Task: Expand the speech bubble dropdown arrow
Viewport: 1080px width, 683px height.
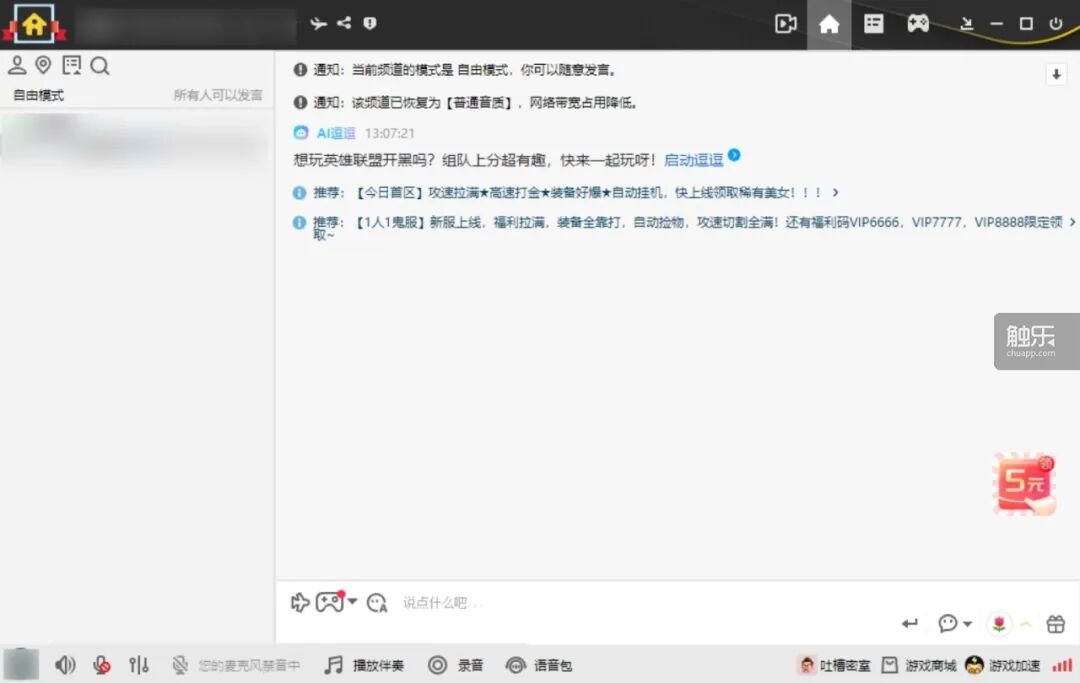Action: pos(967,624)
